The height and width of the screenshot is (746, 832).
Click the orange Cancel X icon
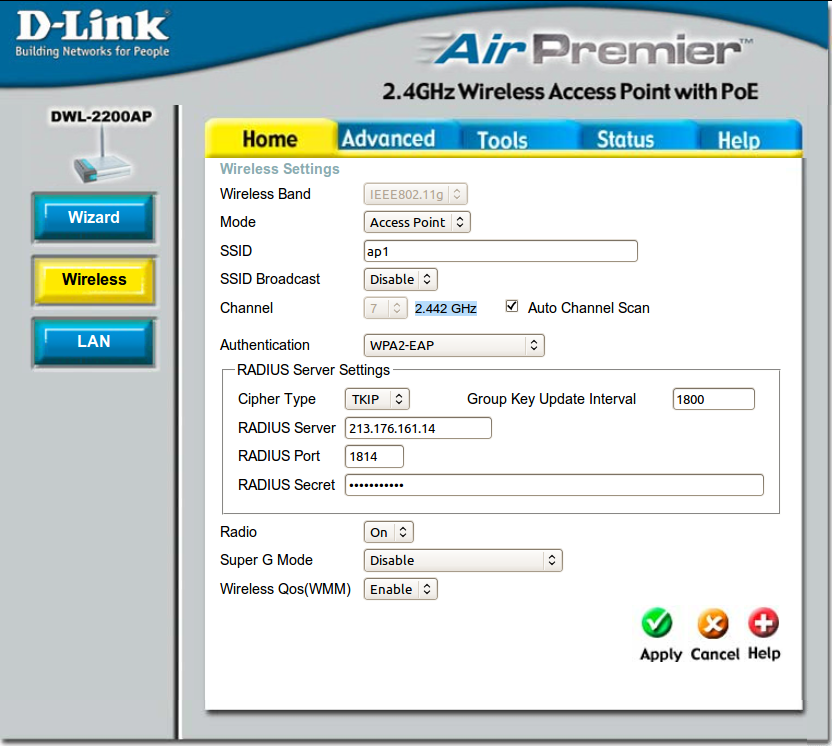click(x=713, y=624)
